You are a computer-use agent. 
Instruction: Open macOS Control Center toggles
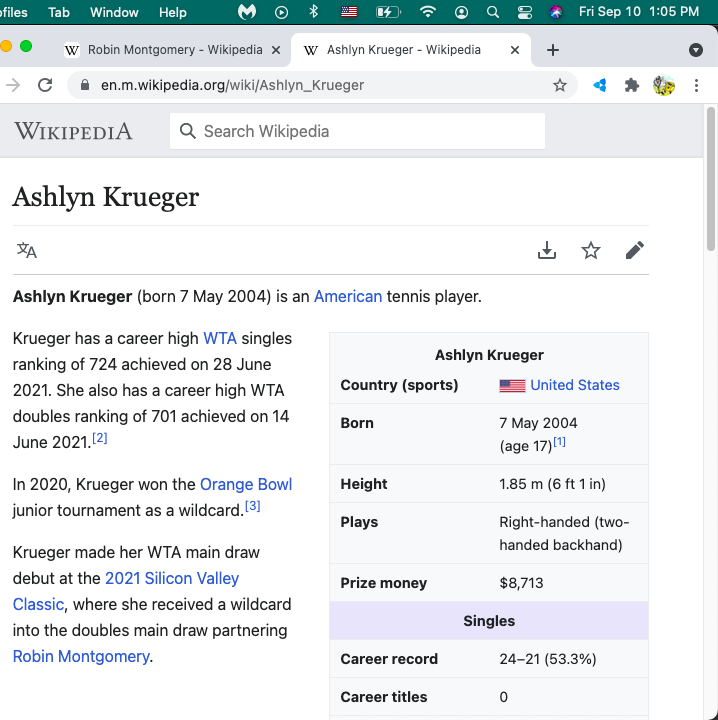[x=525, y=12]
